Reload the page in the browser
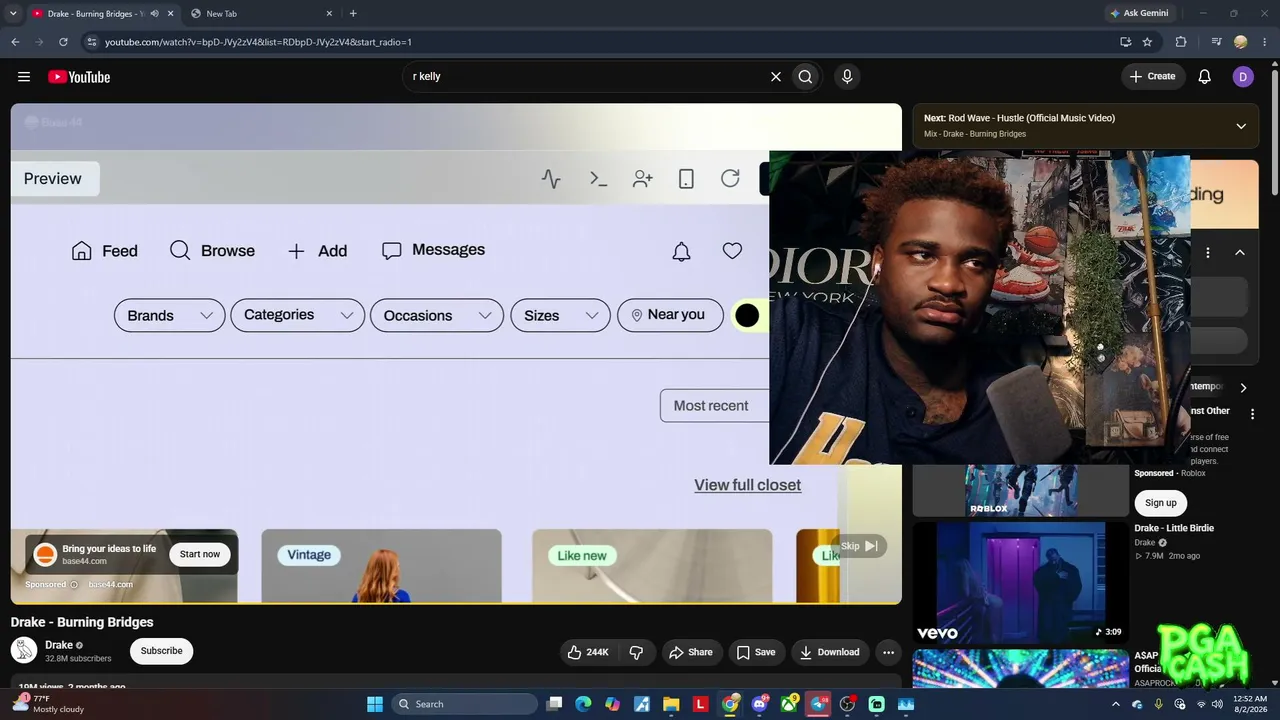 pyautogui.click(x=63, y=42)
